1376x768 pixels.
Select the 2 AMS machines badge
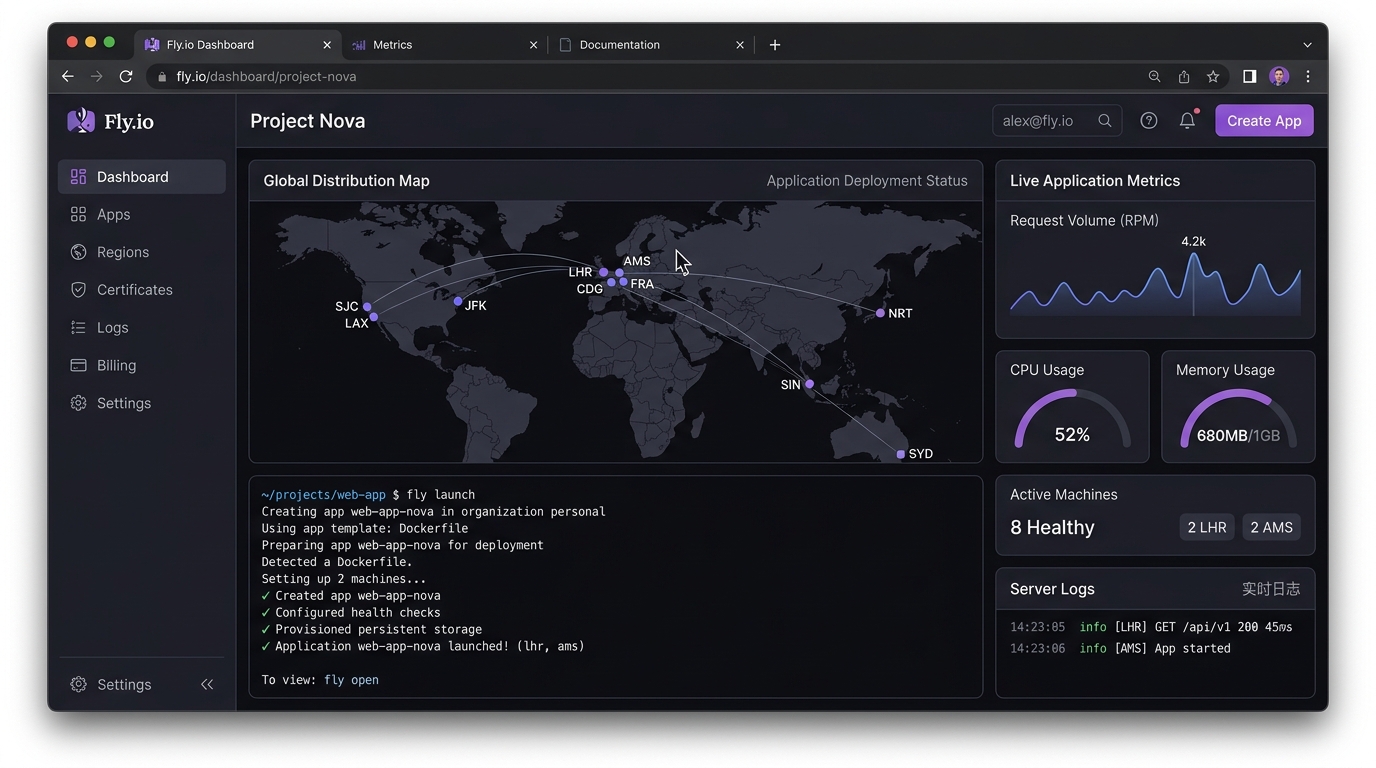1271,527
